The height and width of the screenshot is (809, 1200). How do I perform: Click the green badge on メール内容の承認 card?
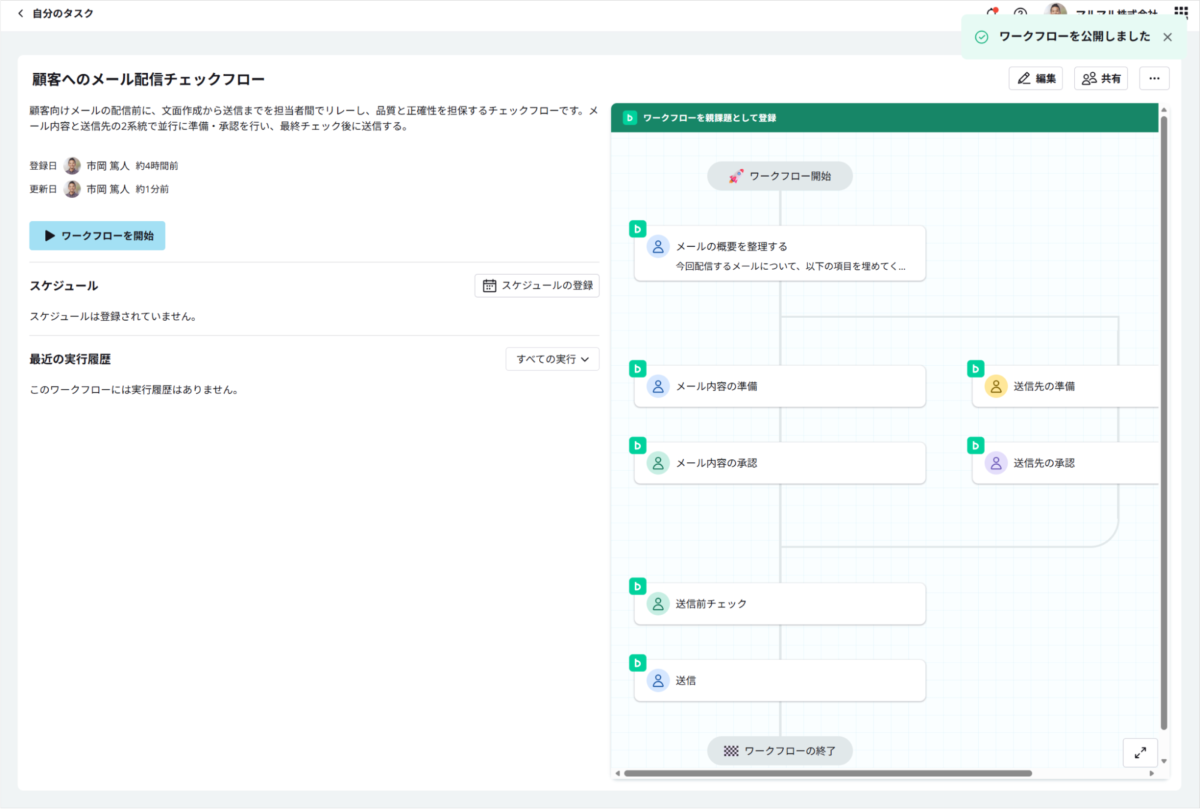coord(637,446)
